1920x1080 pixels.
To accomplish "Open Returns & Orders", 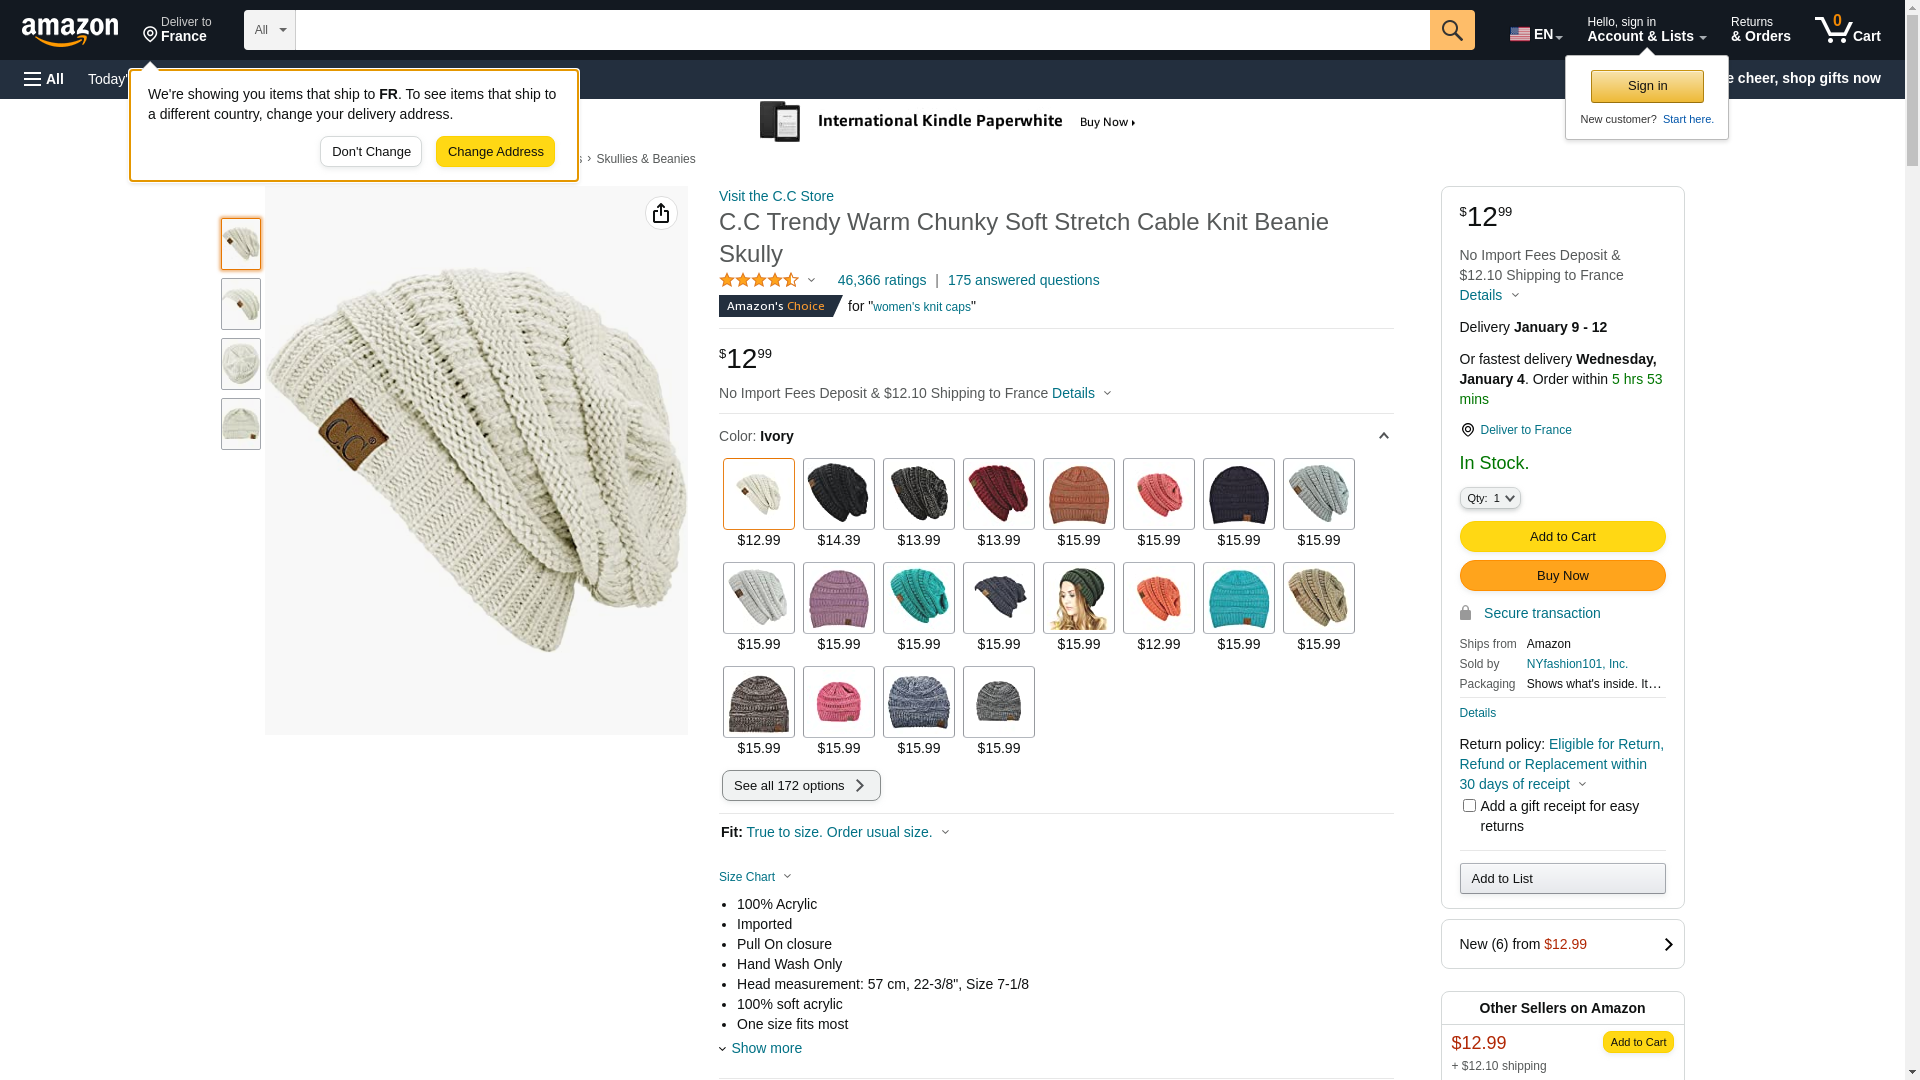I will click(1760, 30).
